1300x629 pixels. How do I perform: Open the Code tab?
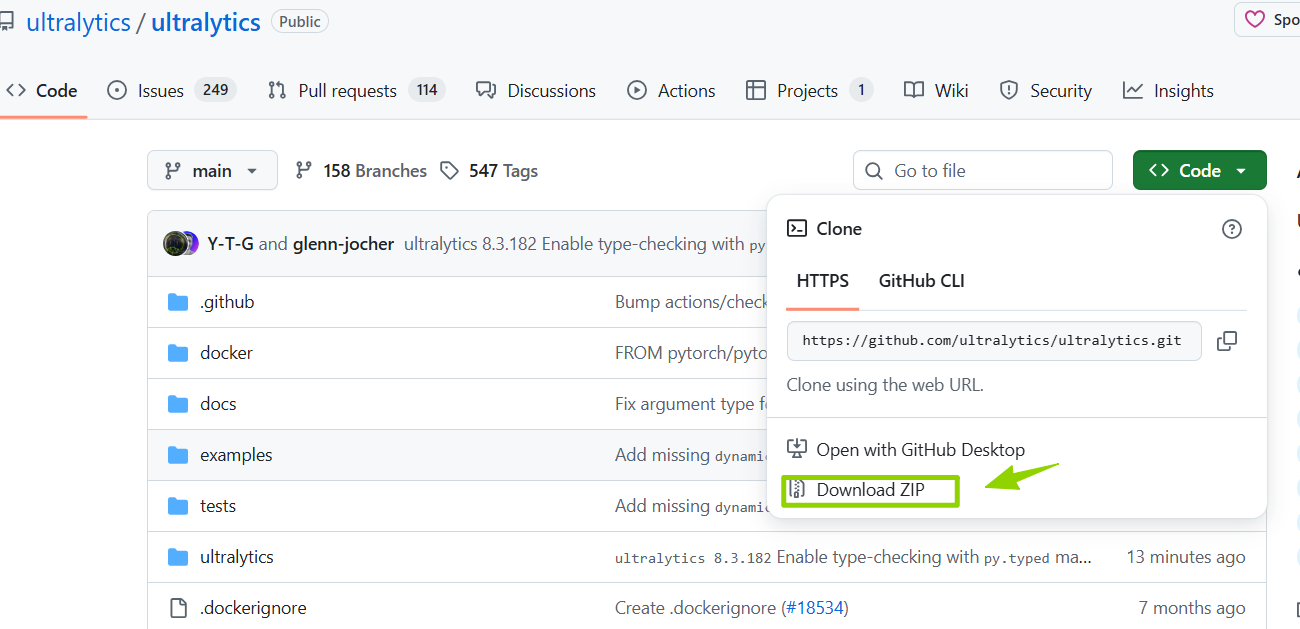coord(41,91)
